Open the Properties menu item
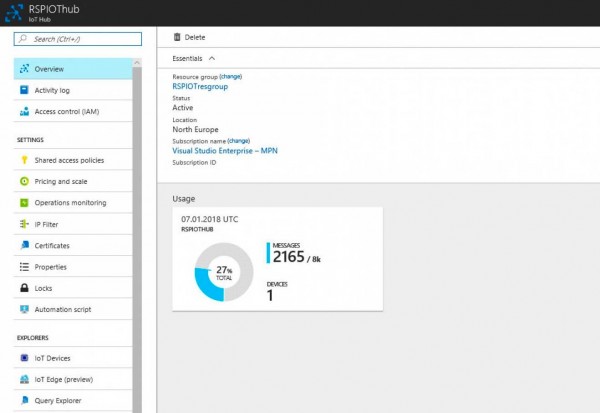600x413 pixels. [50, 267]
